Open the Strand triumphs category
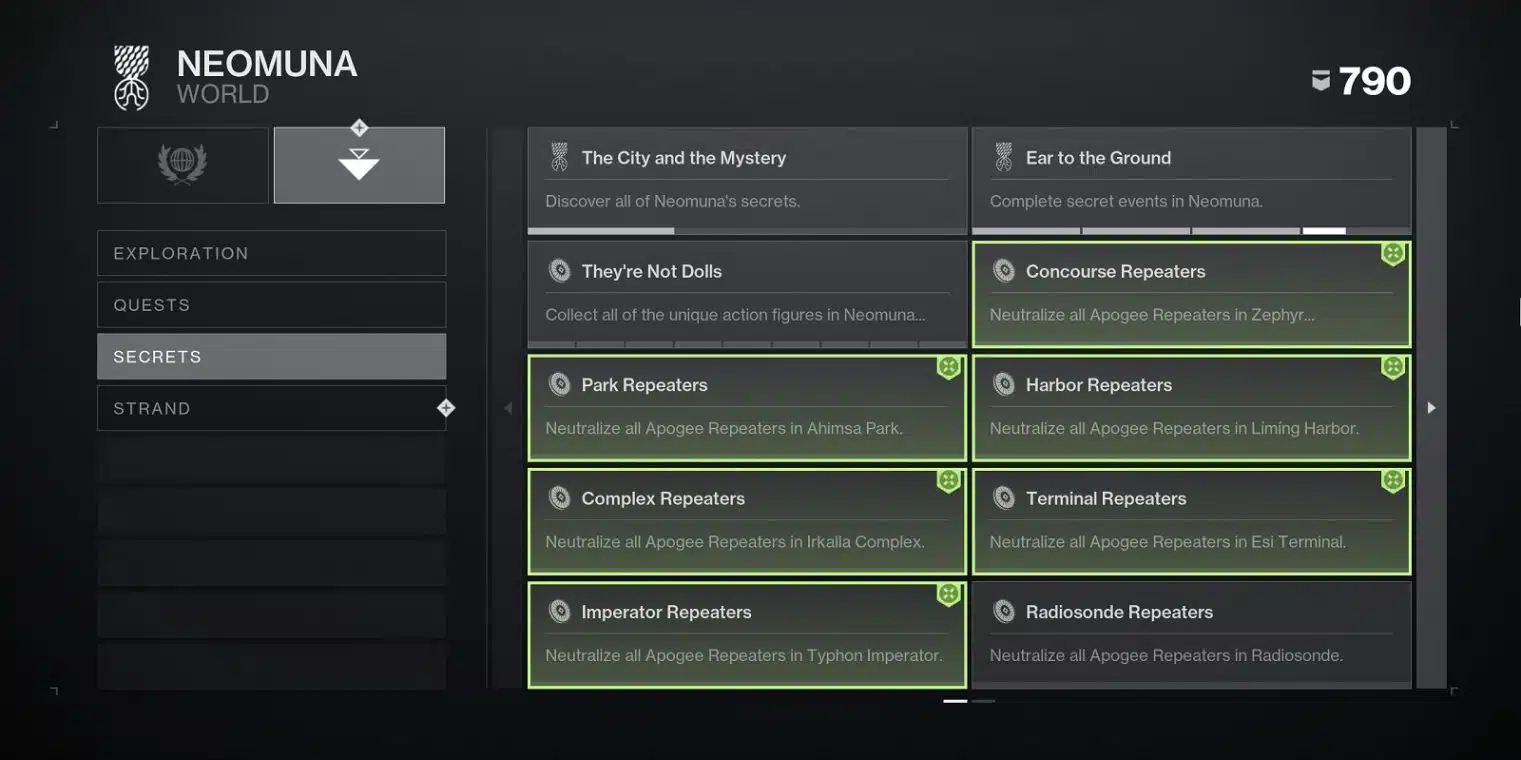 tap(271, 408)
